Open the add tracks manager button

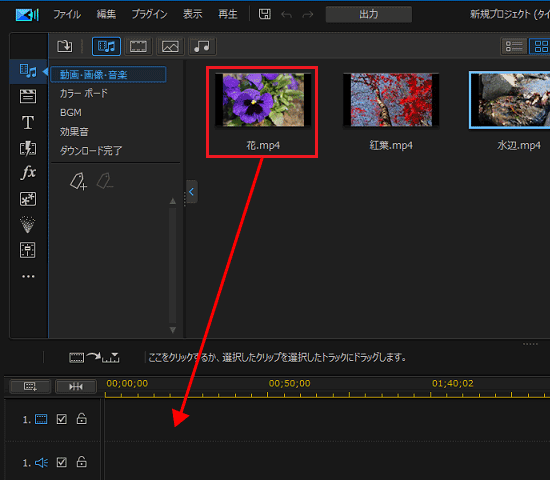[31, 387]
